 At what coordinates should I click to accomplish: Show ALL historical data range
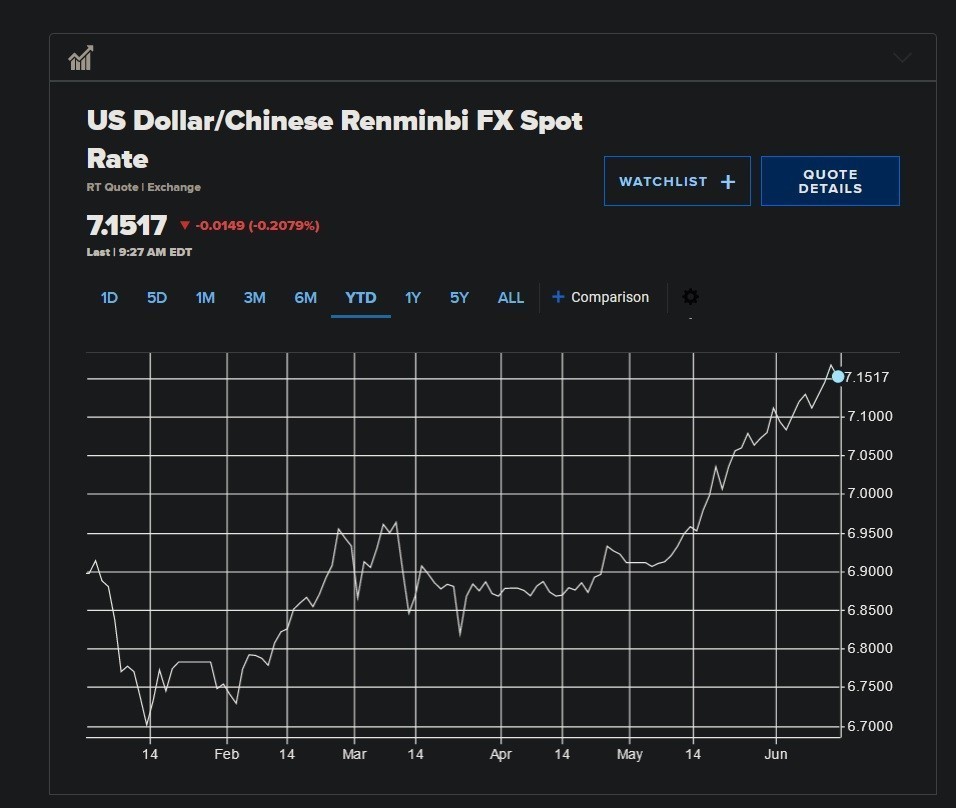(510, 298)
